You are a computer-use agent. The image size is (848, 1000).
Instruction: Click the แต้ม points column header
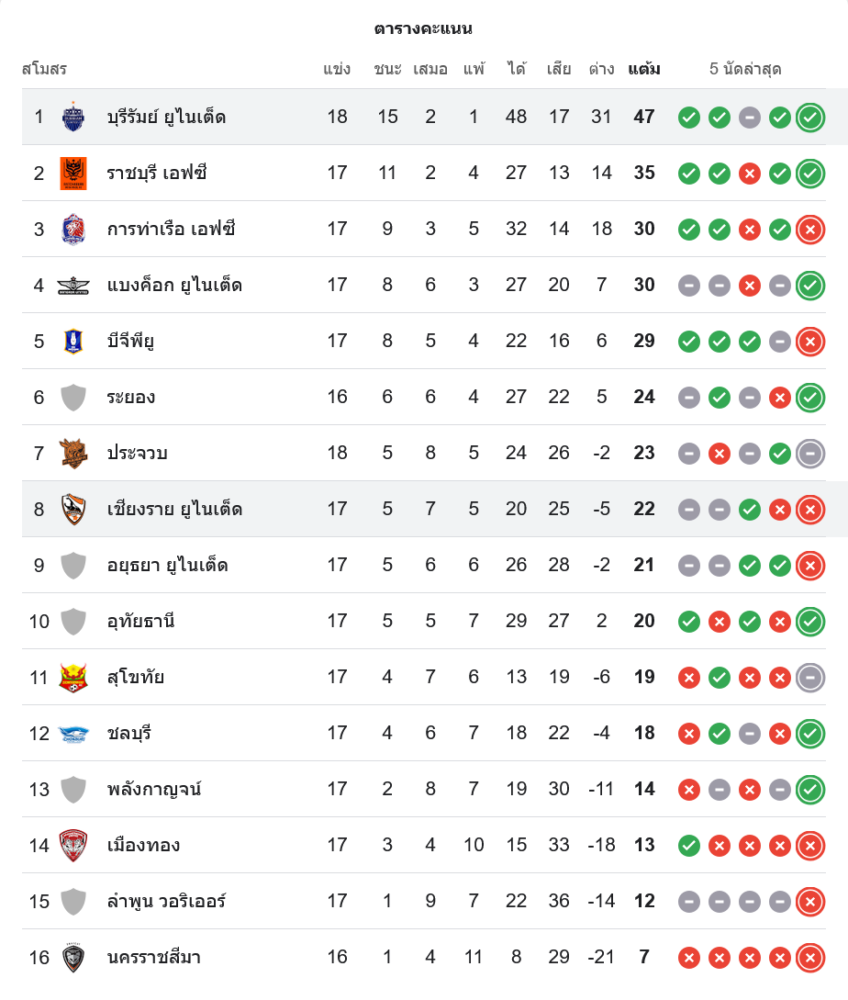(644, 69)
